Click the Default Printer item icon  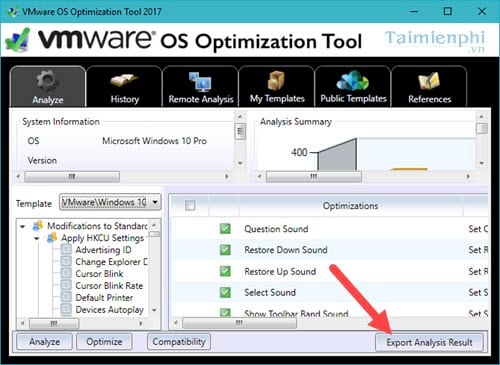(x=66, y=297)
